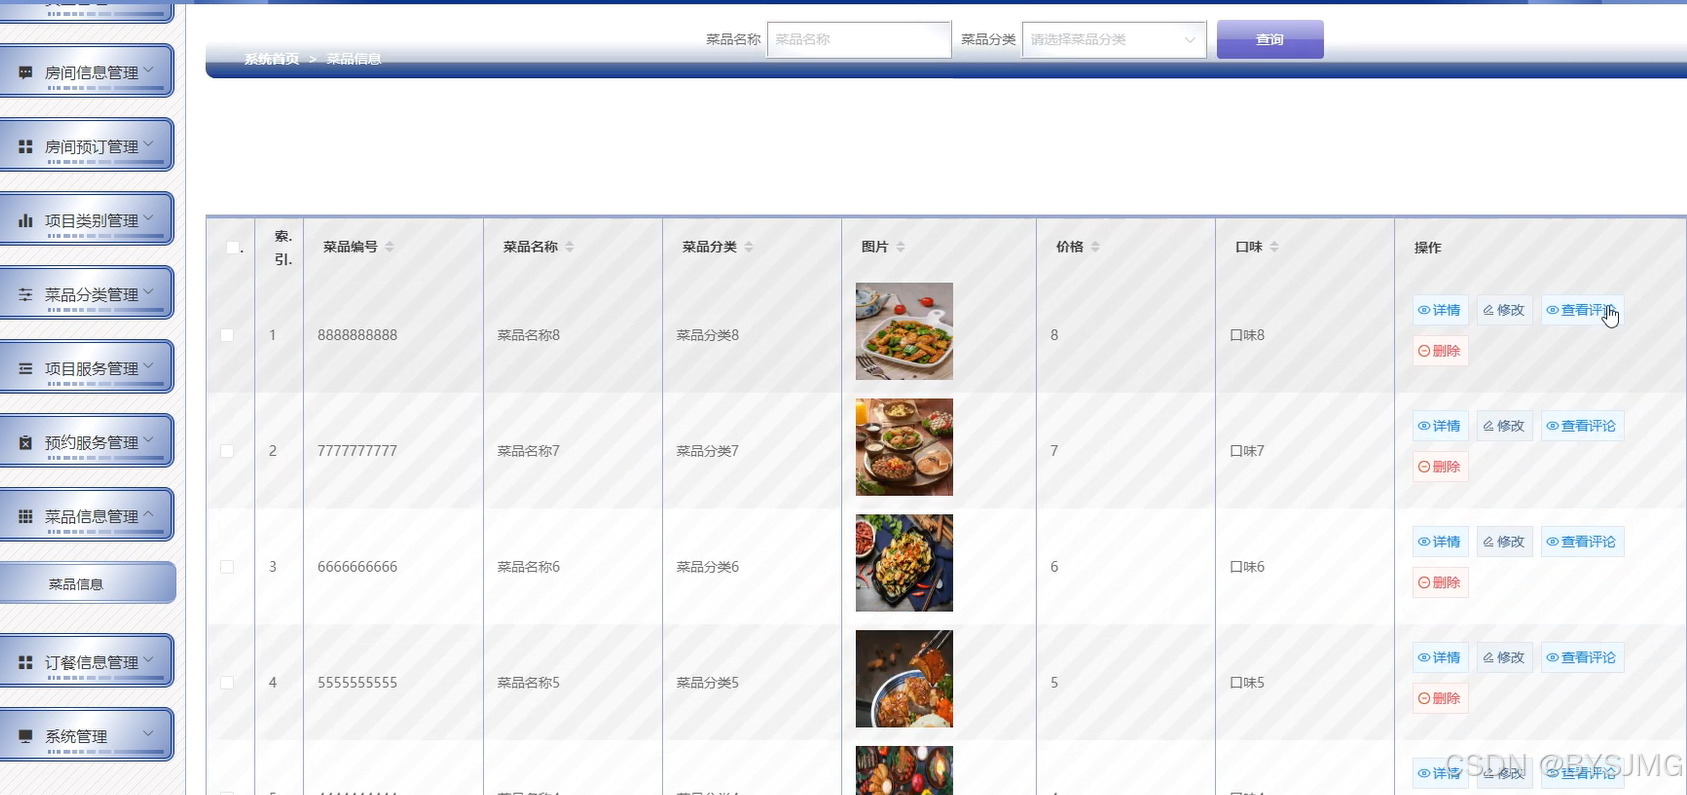Sort by 菜品名称 column arrows

pyautogui.click(x=570, y=247)
